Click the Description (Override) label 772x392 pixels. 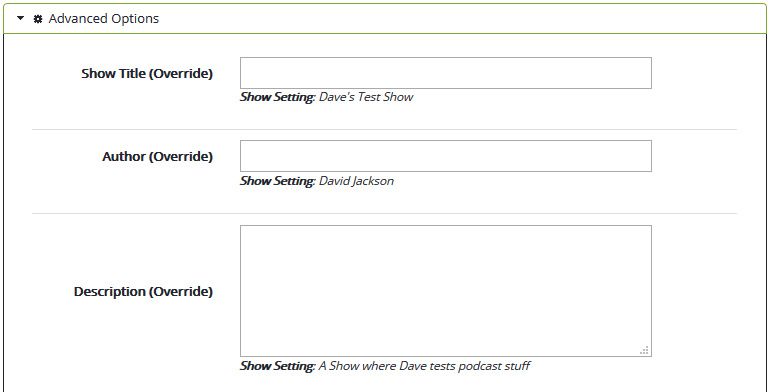(x=143, y=292)
